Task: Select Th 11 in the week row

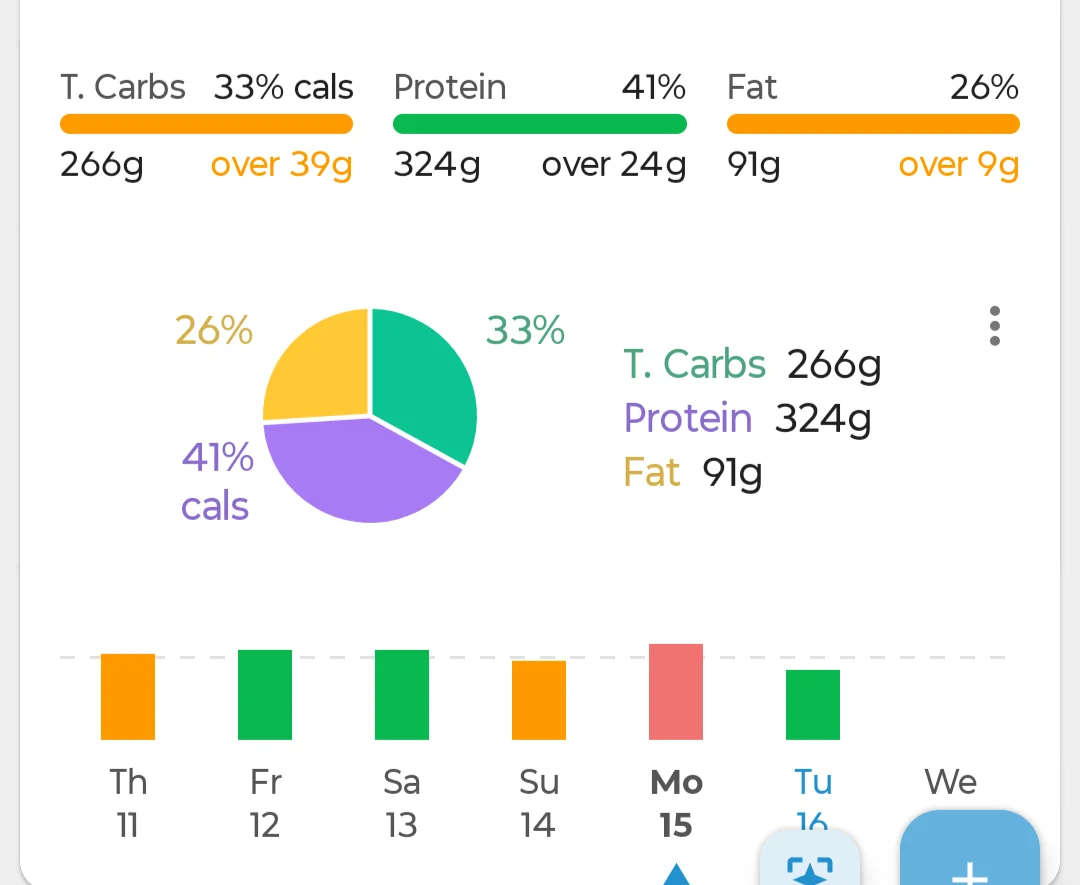Action: (x=128, y=803)
